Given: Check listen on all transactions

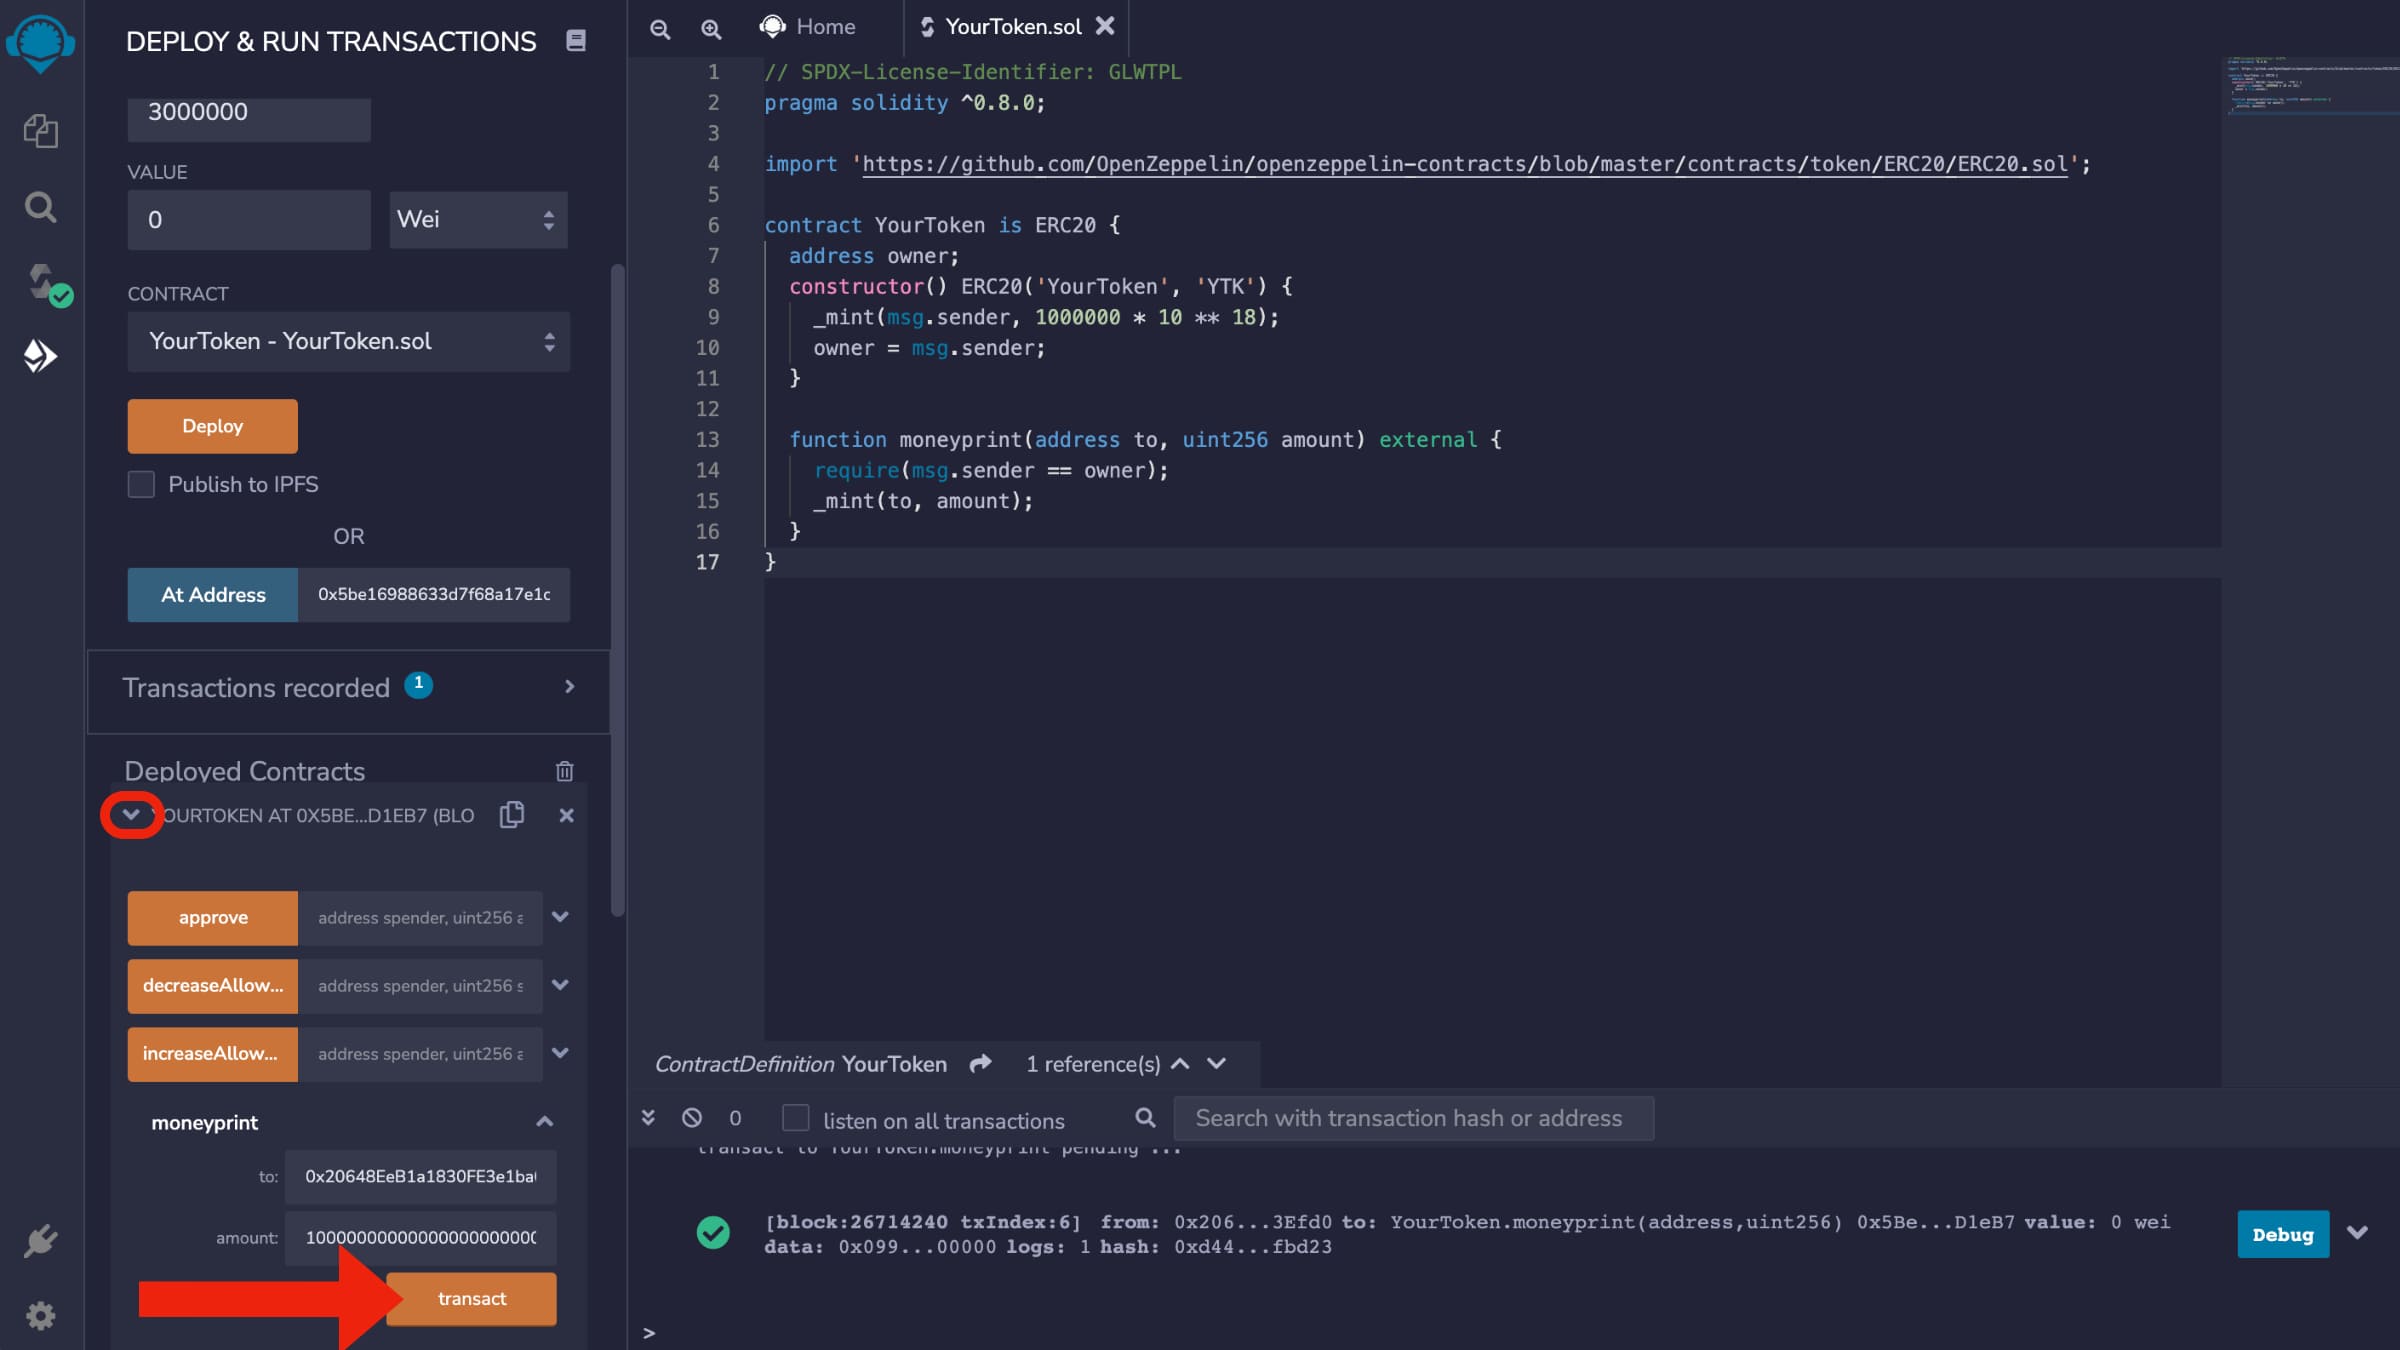Looking at the screenshot, I should (795, 1118).
